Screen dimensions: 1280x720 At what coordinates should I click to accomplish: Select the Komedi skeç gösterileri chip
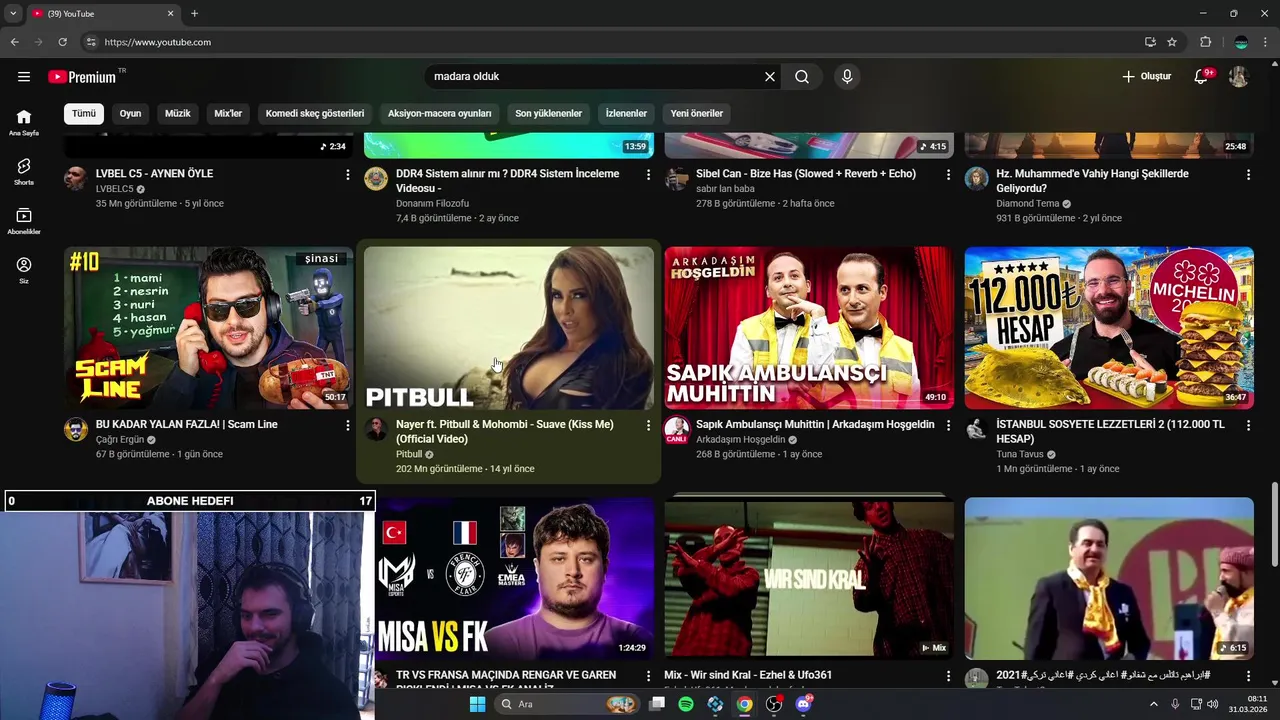click(315, 113)
